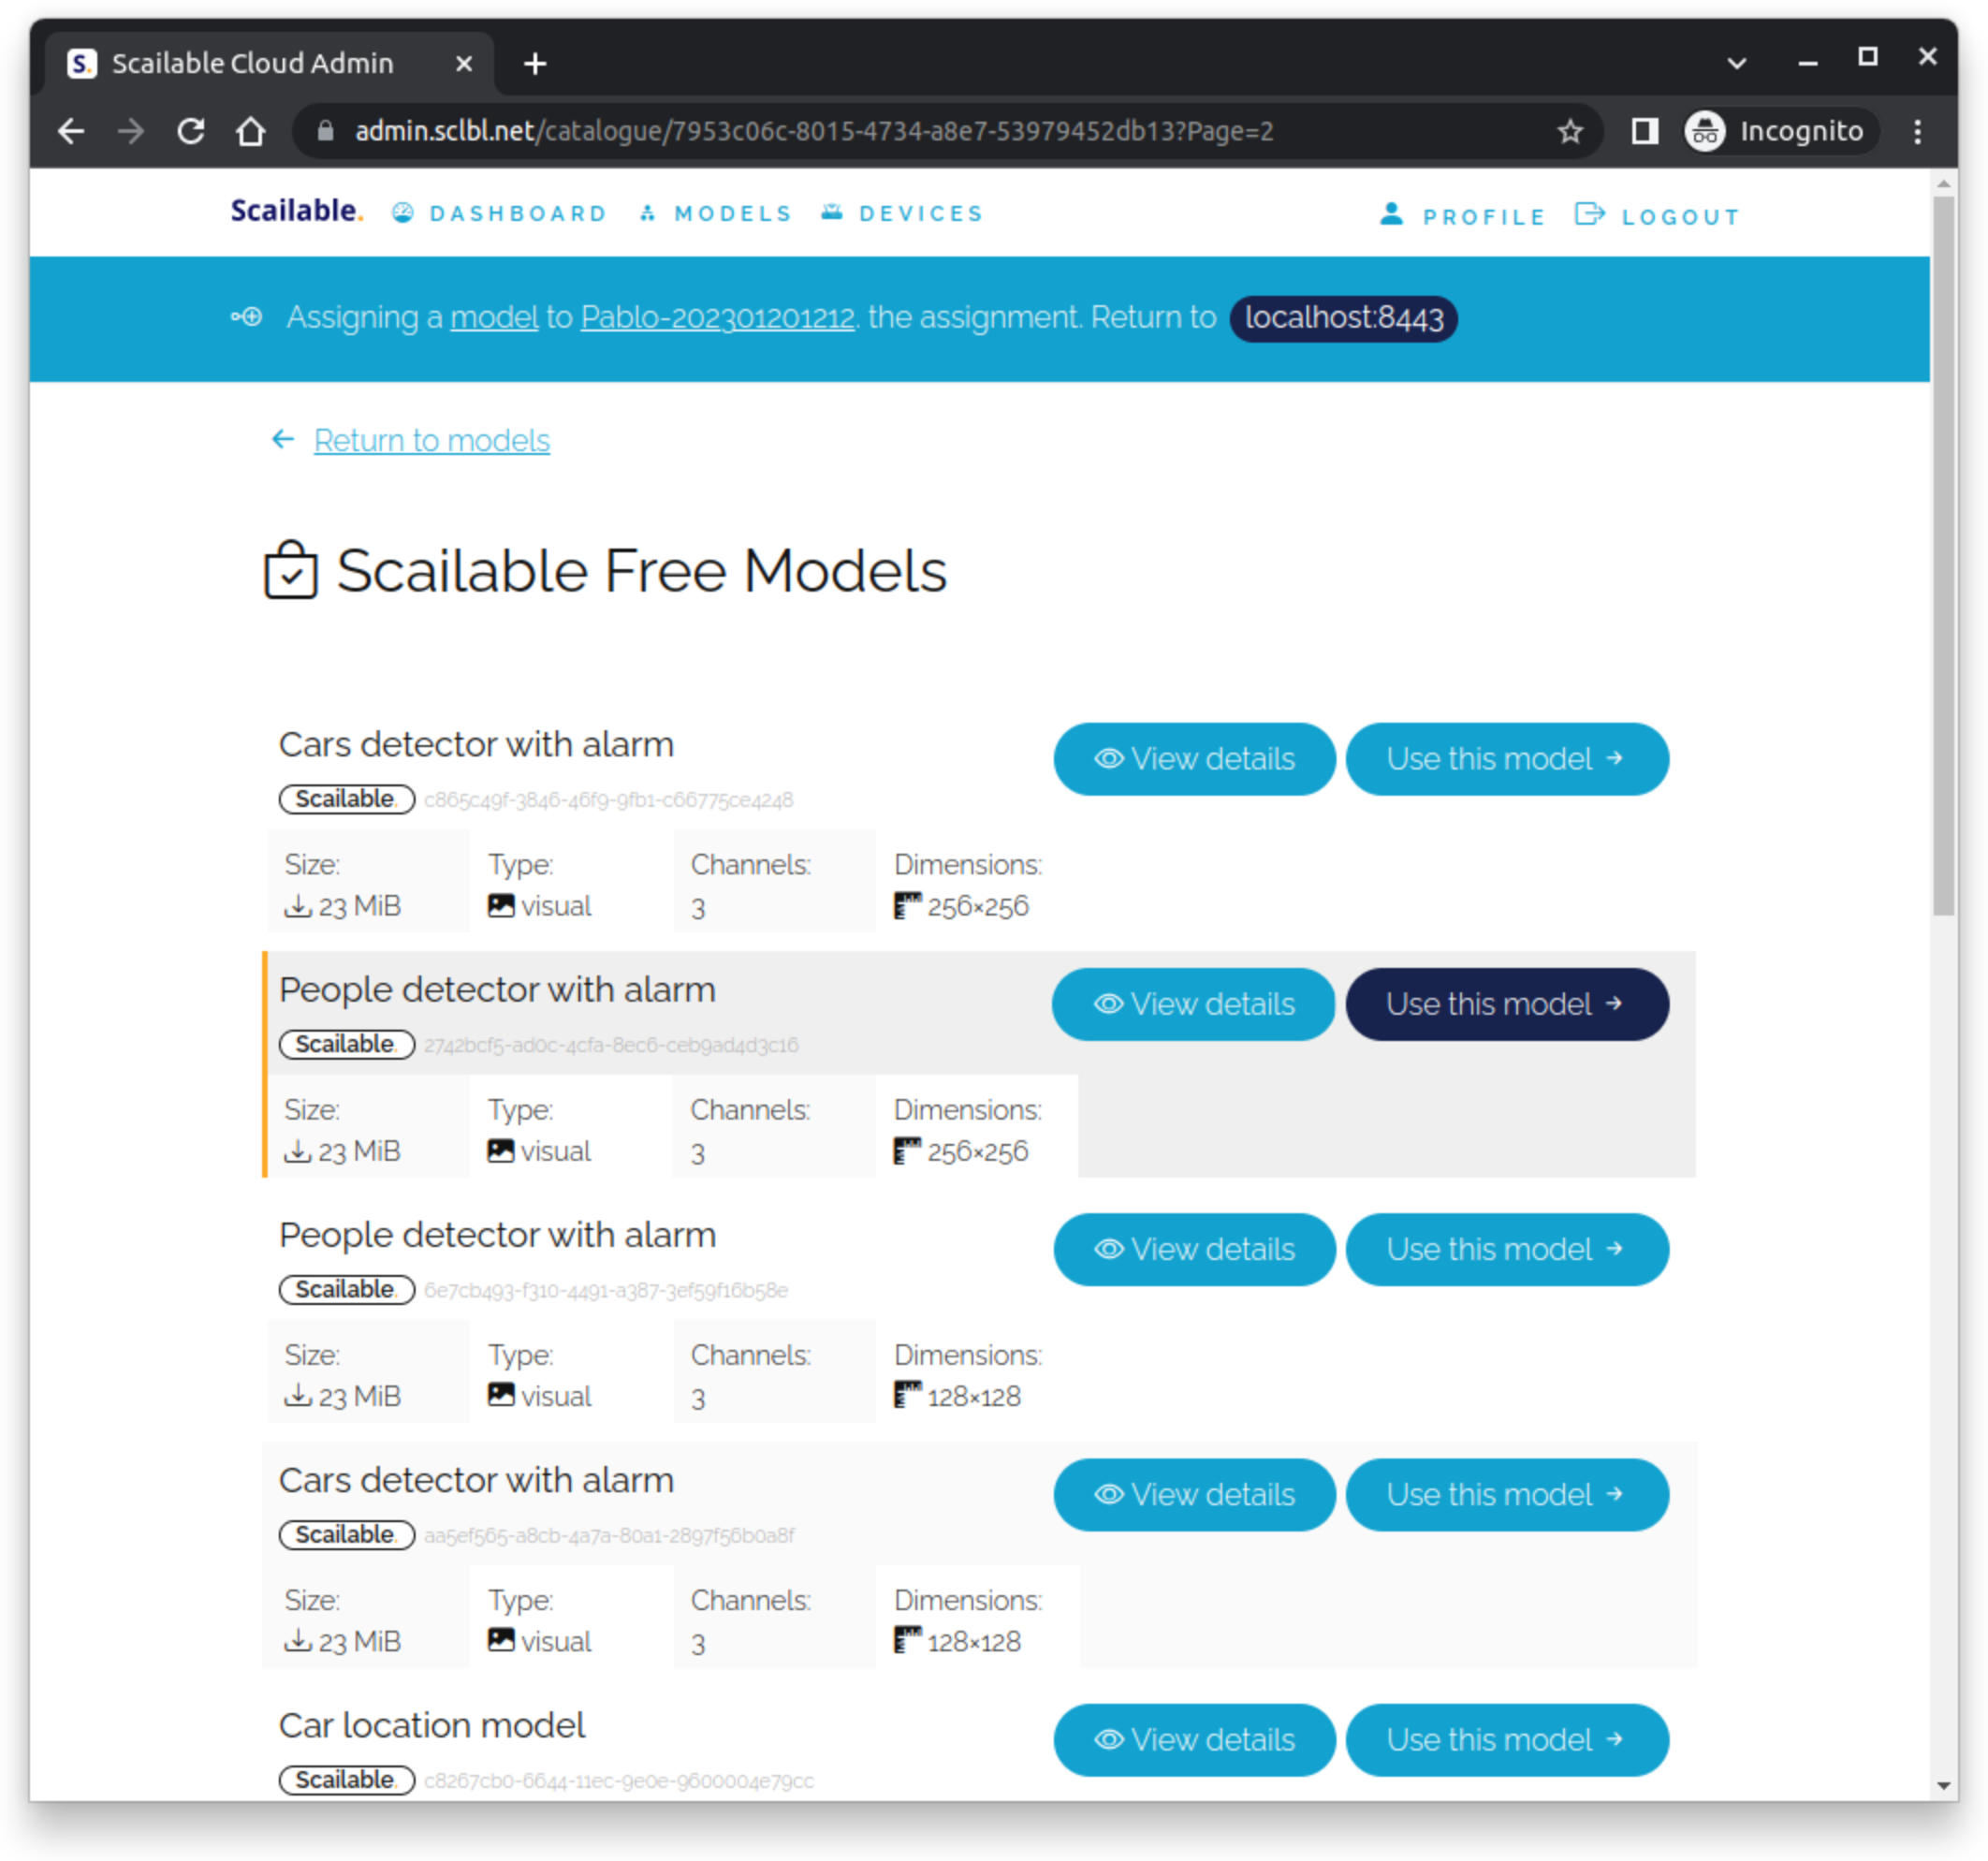Screen dimensions: 1988x1861
Task: View details of 128×128 Cars detector with alarm
Action: pyautogui.click(x=1194, y=1494)
